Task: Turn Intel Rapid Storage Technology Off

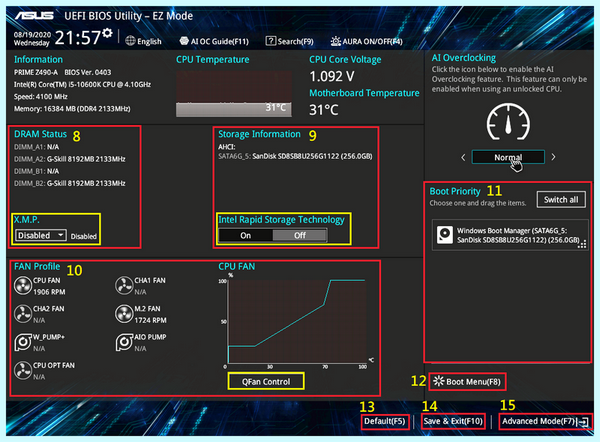Action: [x=300, y=235]
